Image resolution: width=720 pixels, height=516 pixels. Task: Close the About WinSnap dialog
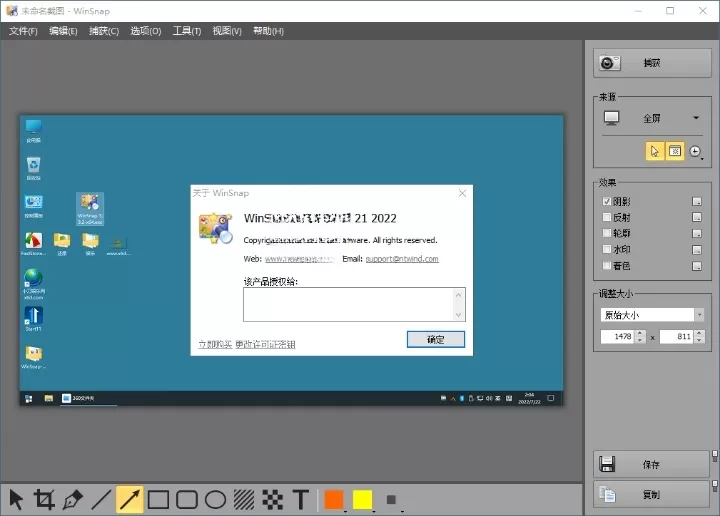pos(462,193)
